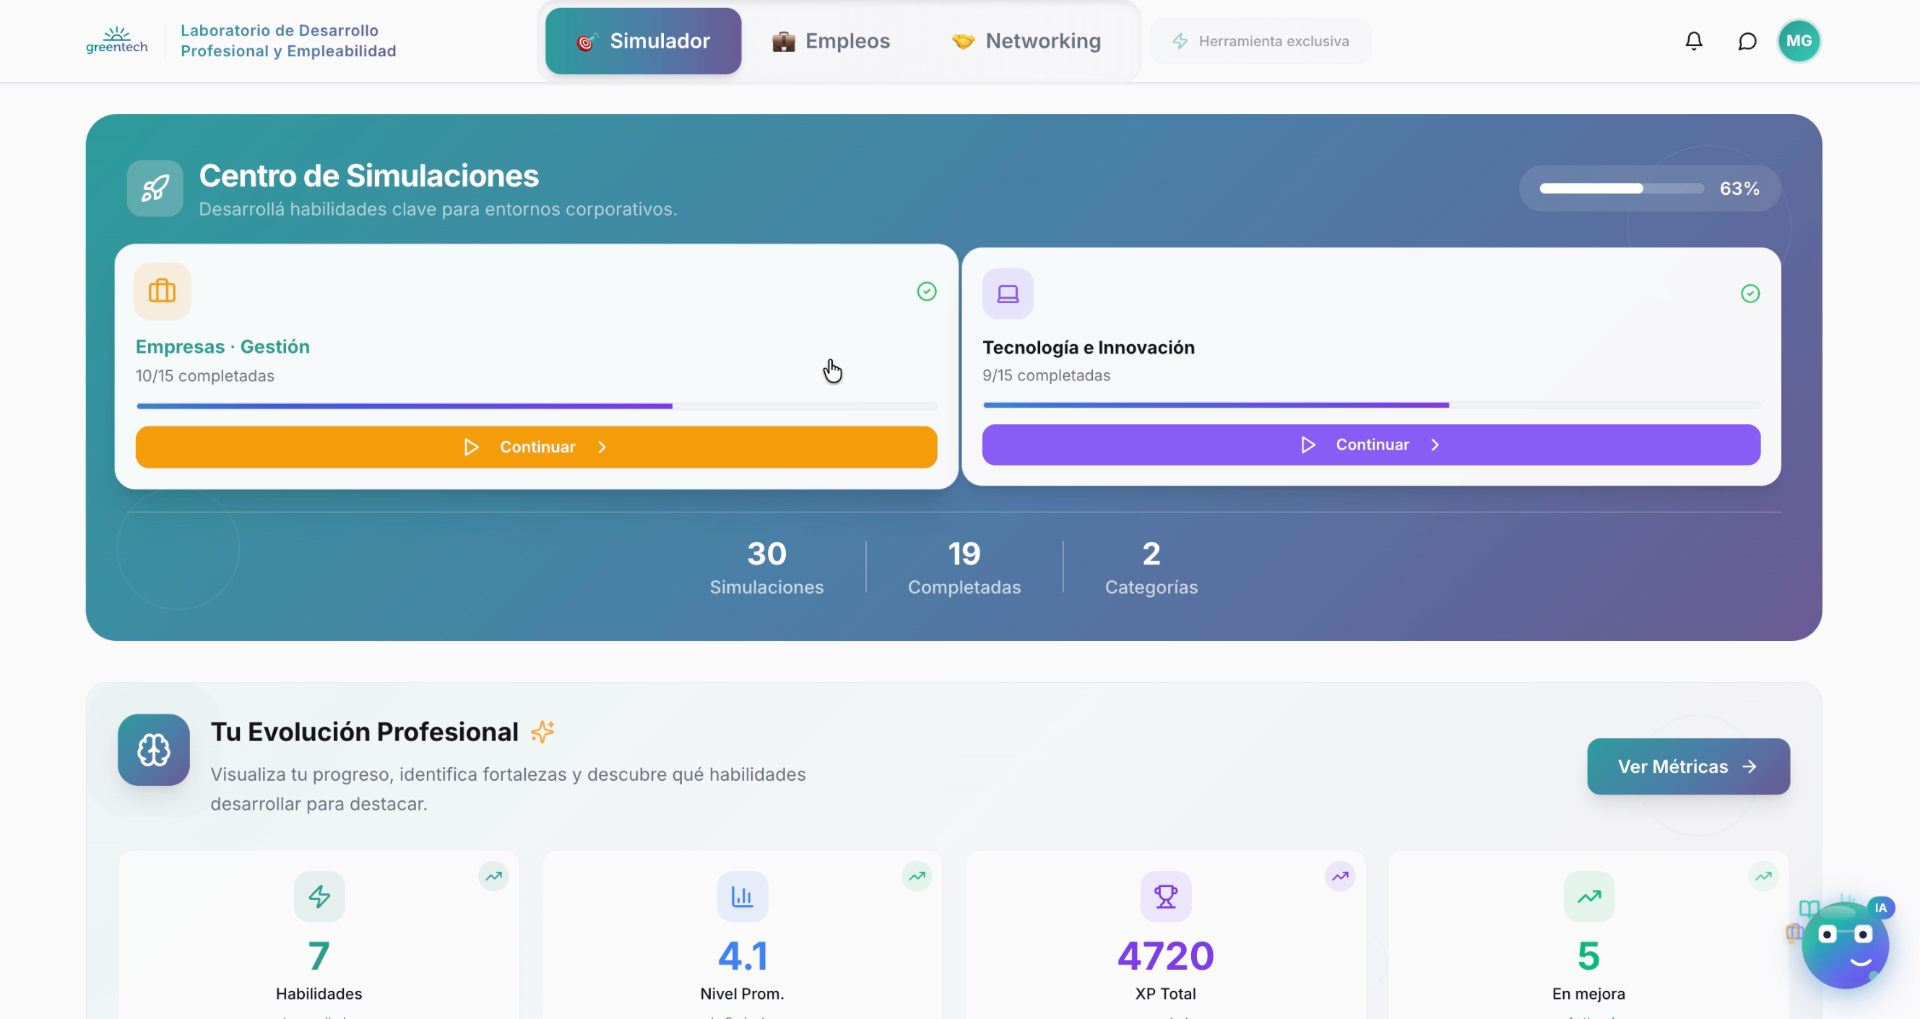This screenshot has width=1920, height=1019.
Task: Toggle the check circle on Tecnología e Innovación card
Action: pyautogui.click(x=1750, y=293)
